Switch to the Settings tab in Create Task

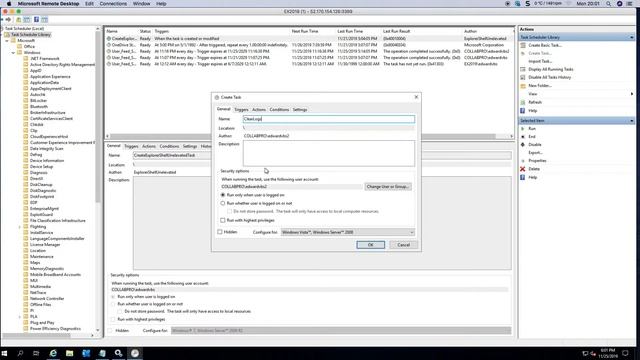click(x=300, y=110)
